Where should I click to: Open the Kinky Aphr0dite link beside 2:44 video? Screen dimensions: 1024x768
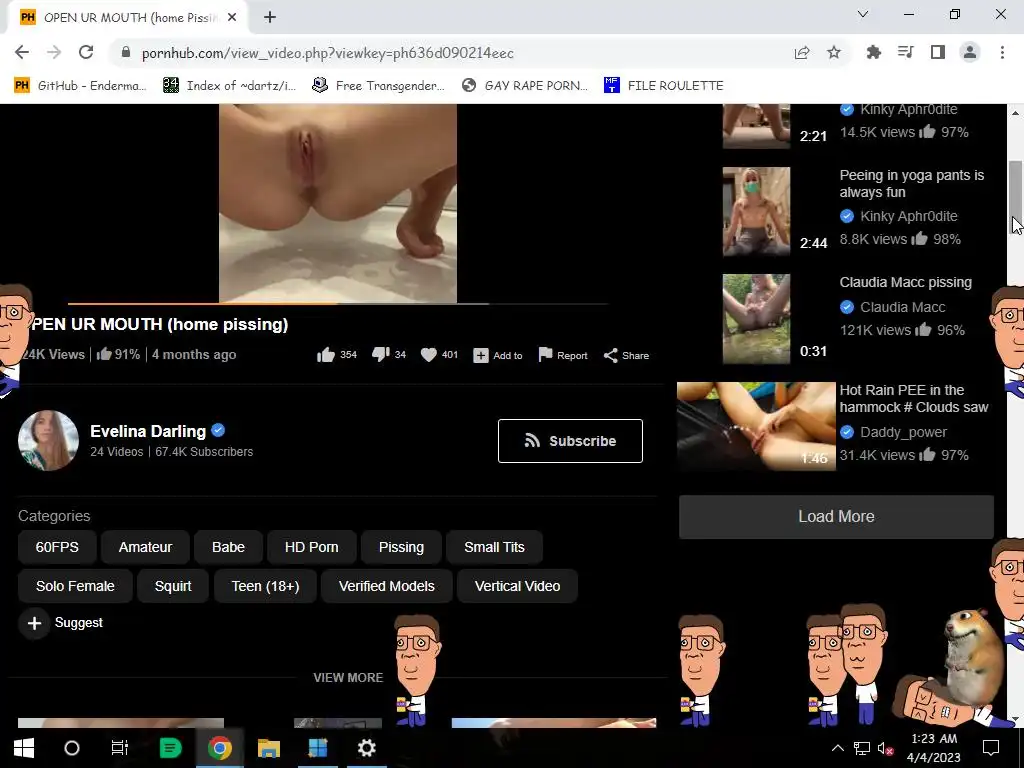coord(908,216)
